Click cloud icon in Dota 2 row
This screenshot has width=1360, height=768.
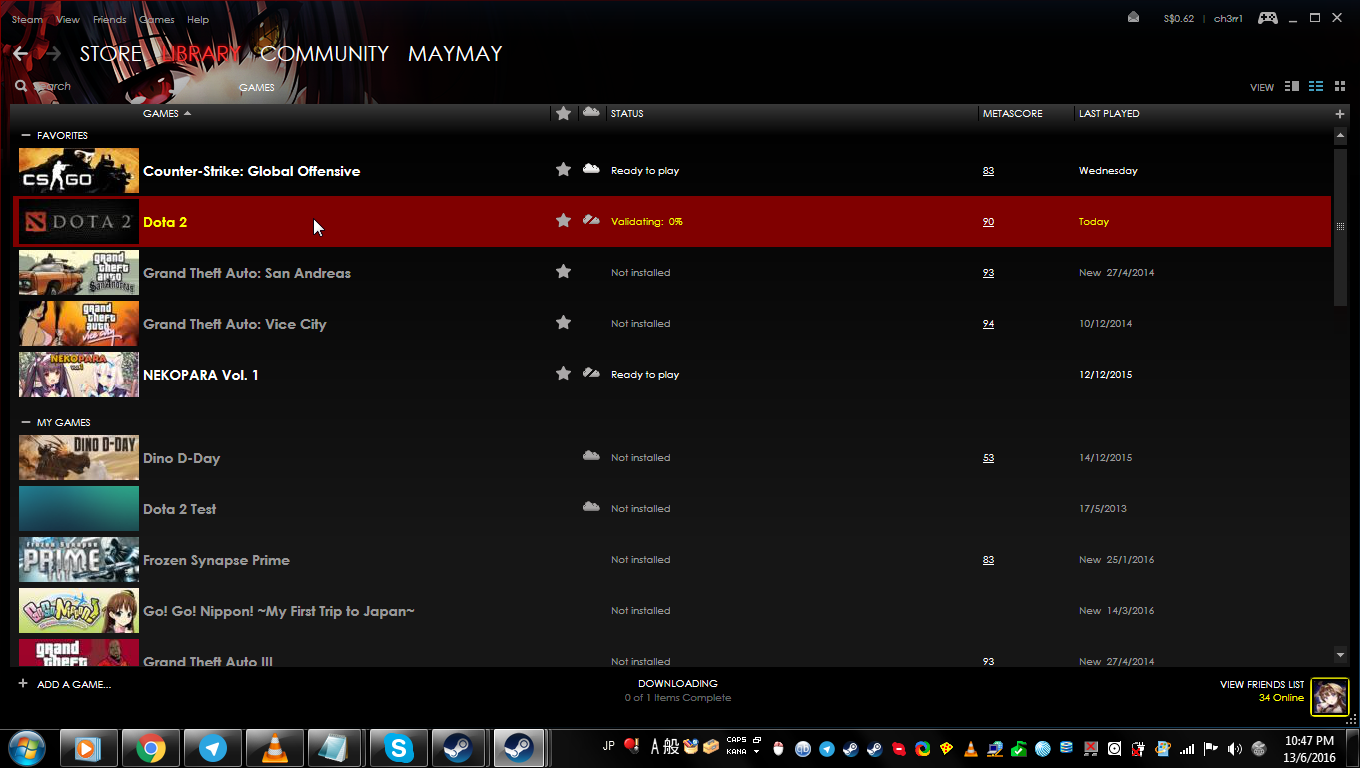coord(591,220)
